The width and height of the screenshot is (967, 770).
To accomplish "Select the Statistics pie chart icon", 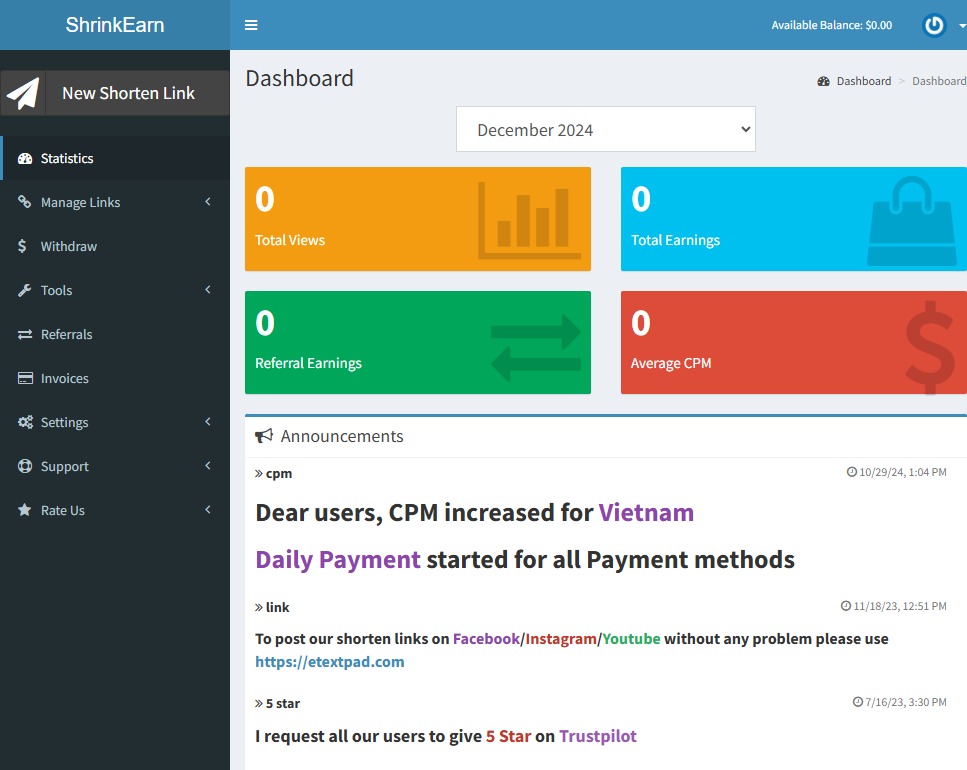I will [x=24, y=158].
